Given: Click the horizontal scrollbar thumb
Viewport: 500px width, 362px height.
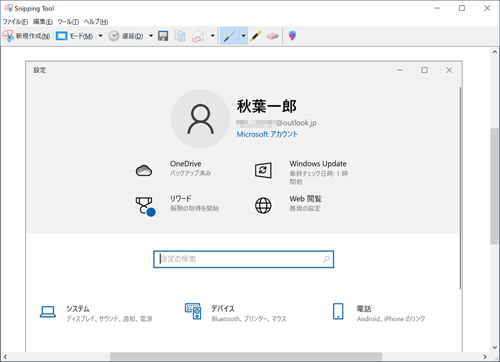Looking at the screenshot, I should pyautogui.click(x=246, y=357).
